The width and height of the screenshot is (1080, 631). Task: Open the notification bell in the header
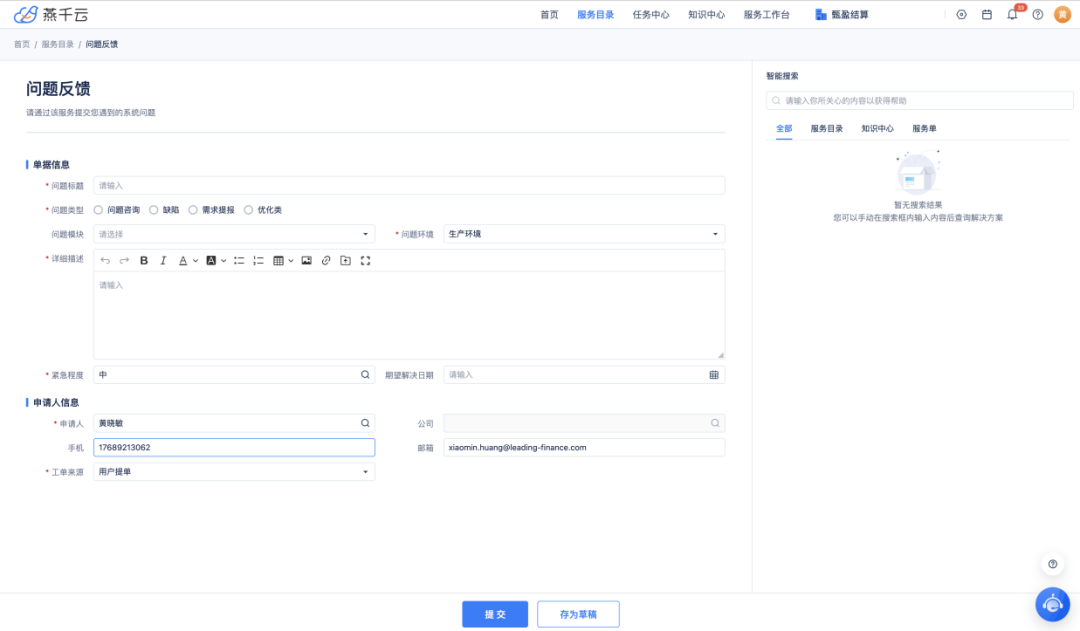point(1012,15)
